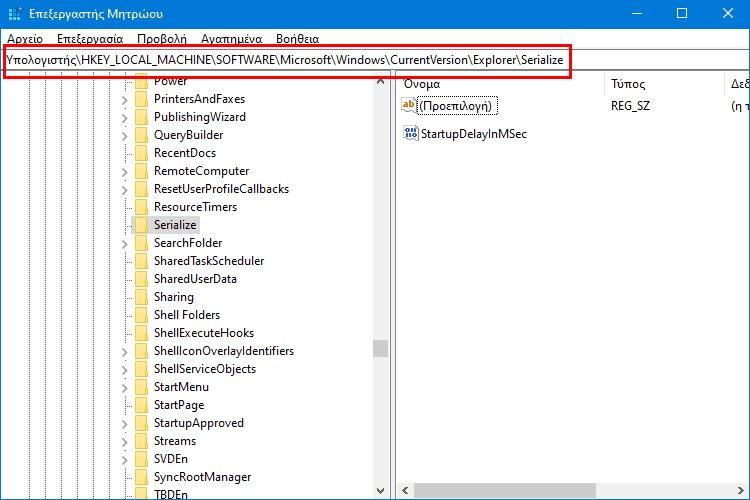Click the tree pane scroll up arrow
Viewport: 750px width, 500px height.
[380, 81]
